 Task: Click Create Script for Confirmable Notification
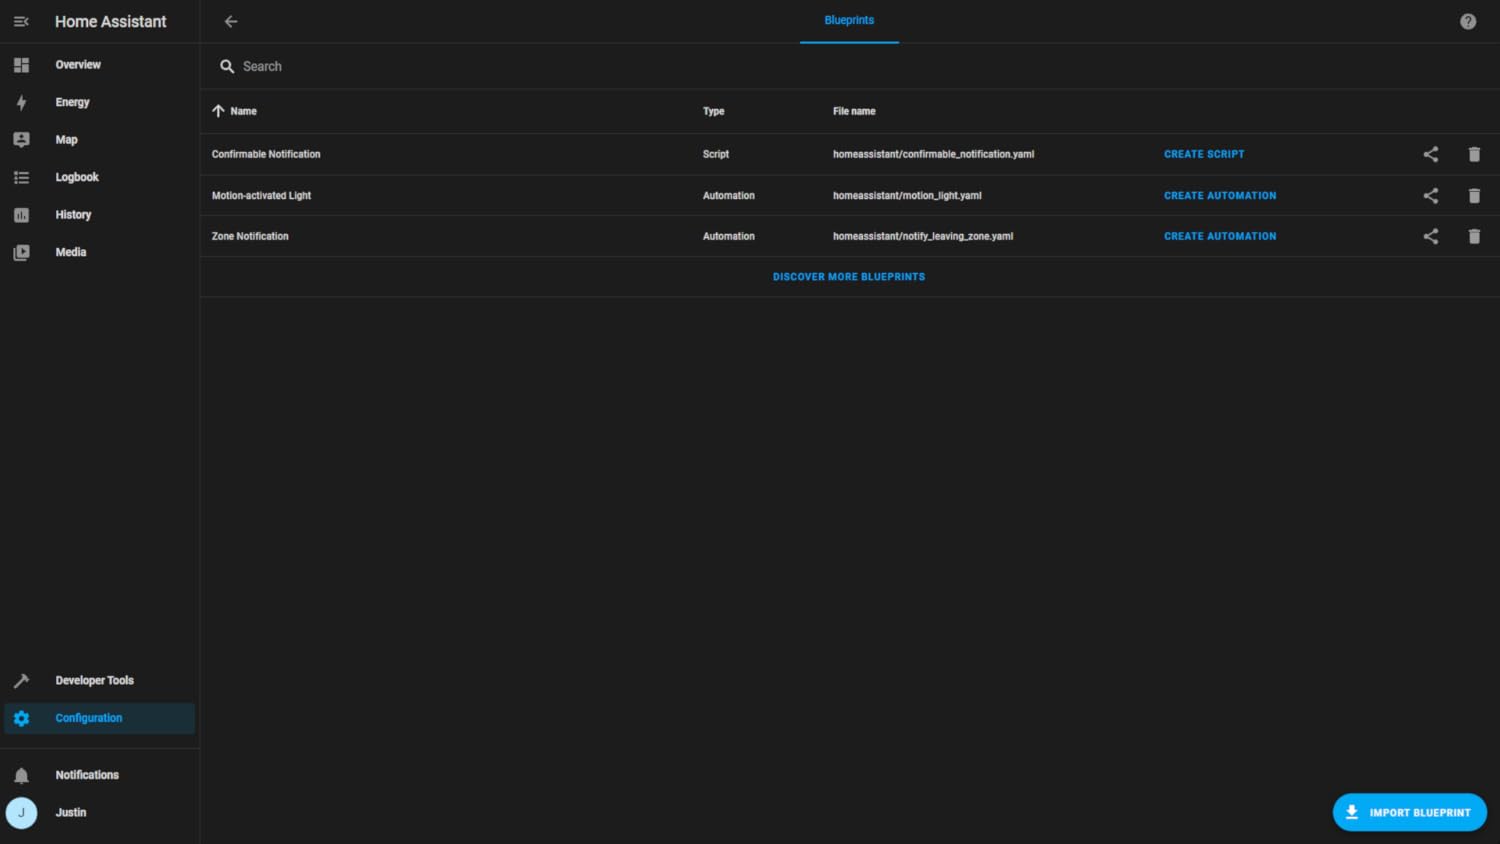coord(1204,154)
